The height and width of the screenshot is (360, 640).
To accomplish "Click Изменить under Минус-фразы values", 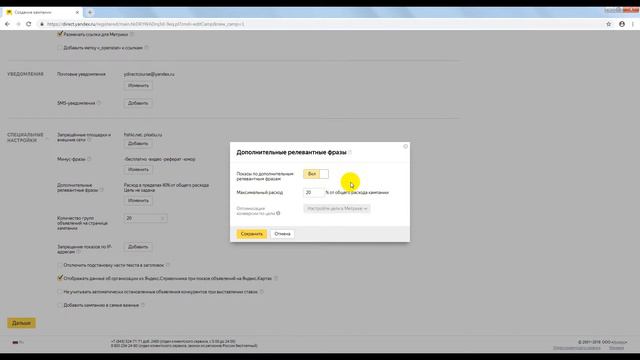I will [138, 169].
